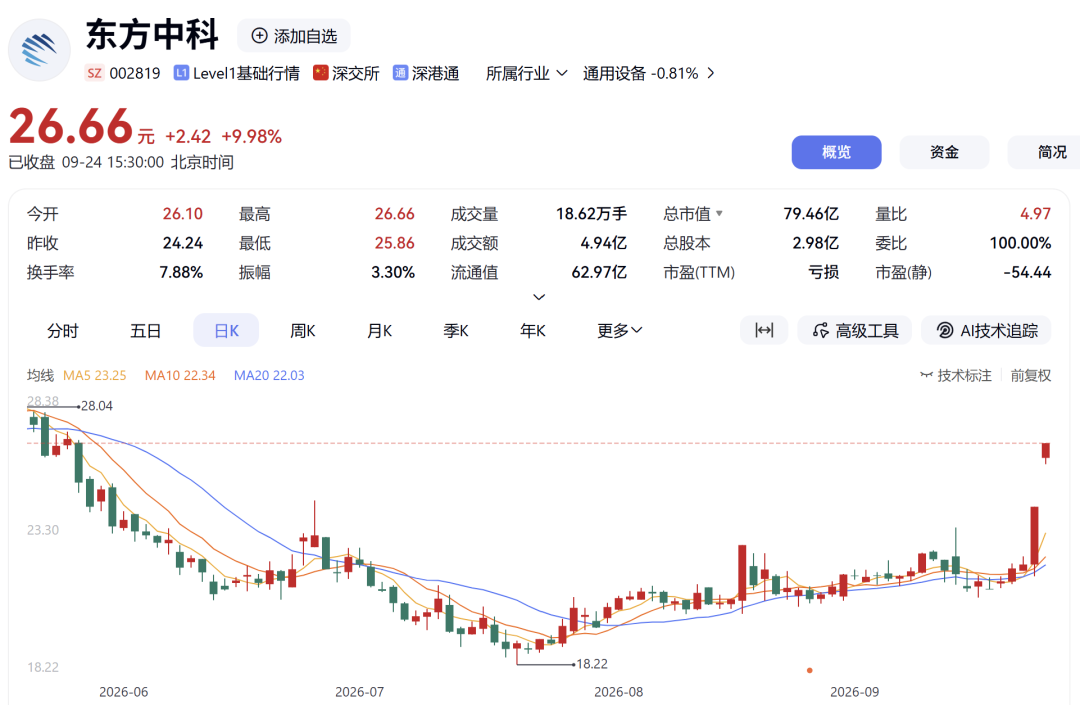Viewport: 1080px width, 705px height.
Task: Click 市盈(静) value -54.44
Action: (1027, 273)
